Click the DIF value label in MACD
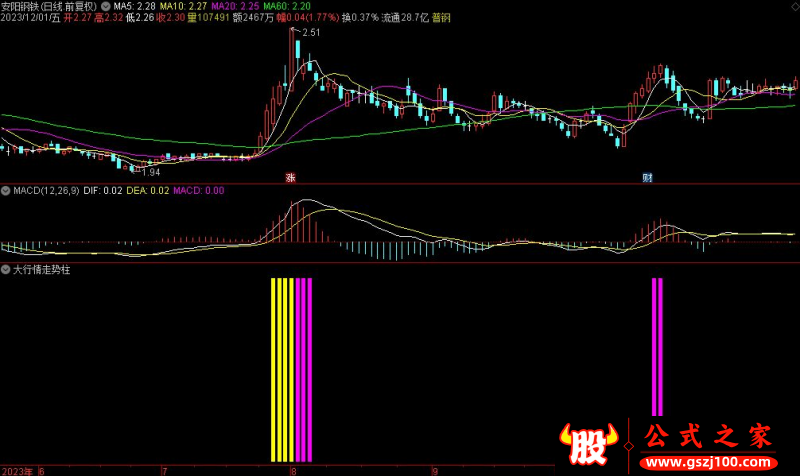The height and width of the screenshot is (476, 800). point(103,190)
